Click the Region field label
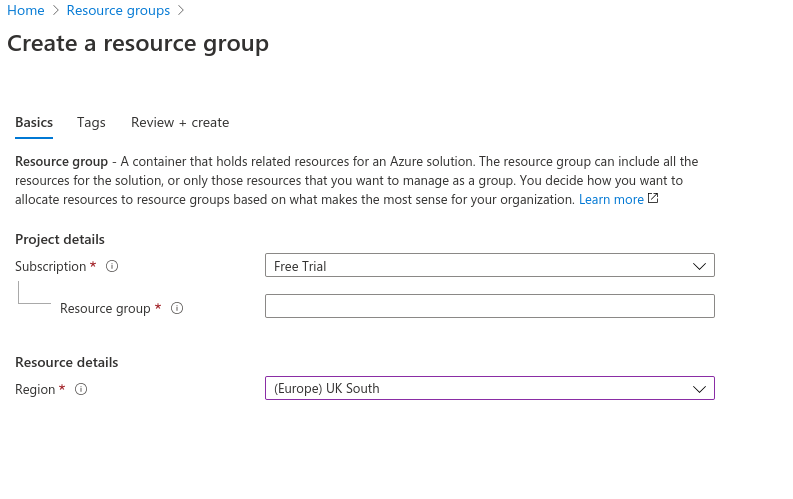The height and width of the screenshot is (499, 793). coord(35,390)
